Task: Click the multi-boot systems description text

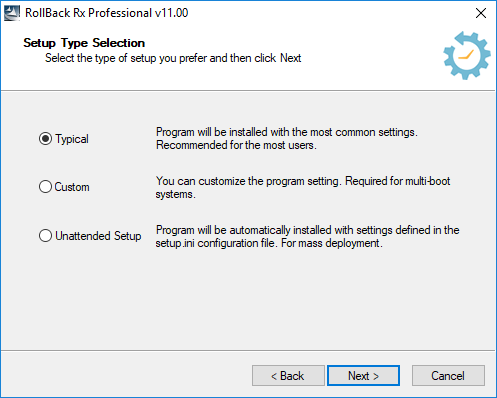Action: point(303,187)
